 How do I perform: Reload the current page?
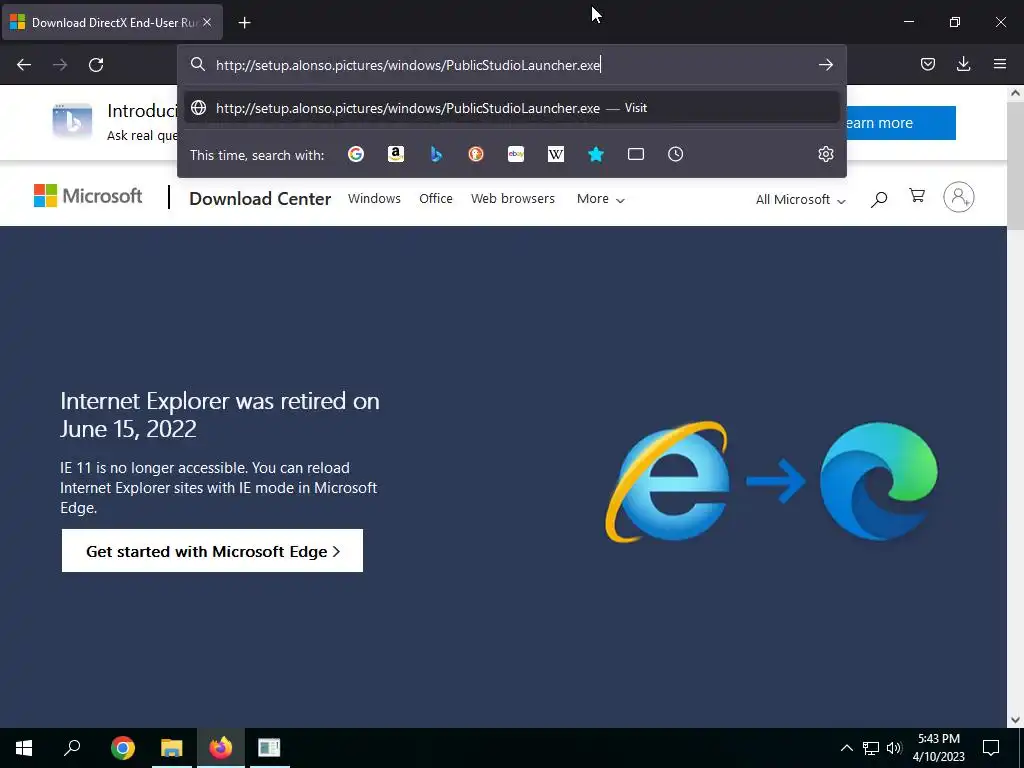tap(96, 65)
